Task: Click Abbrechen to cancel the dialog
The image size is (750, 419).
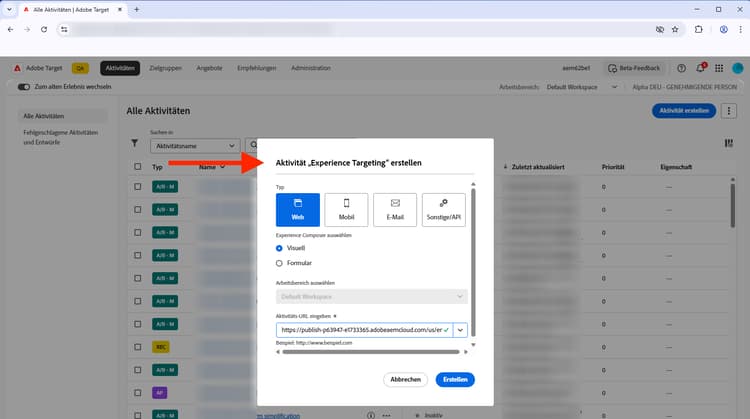Action: [405, 379]
